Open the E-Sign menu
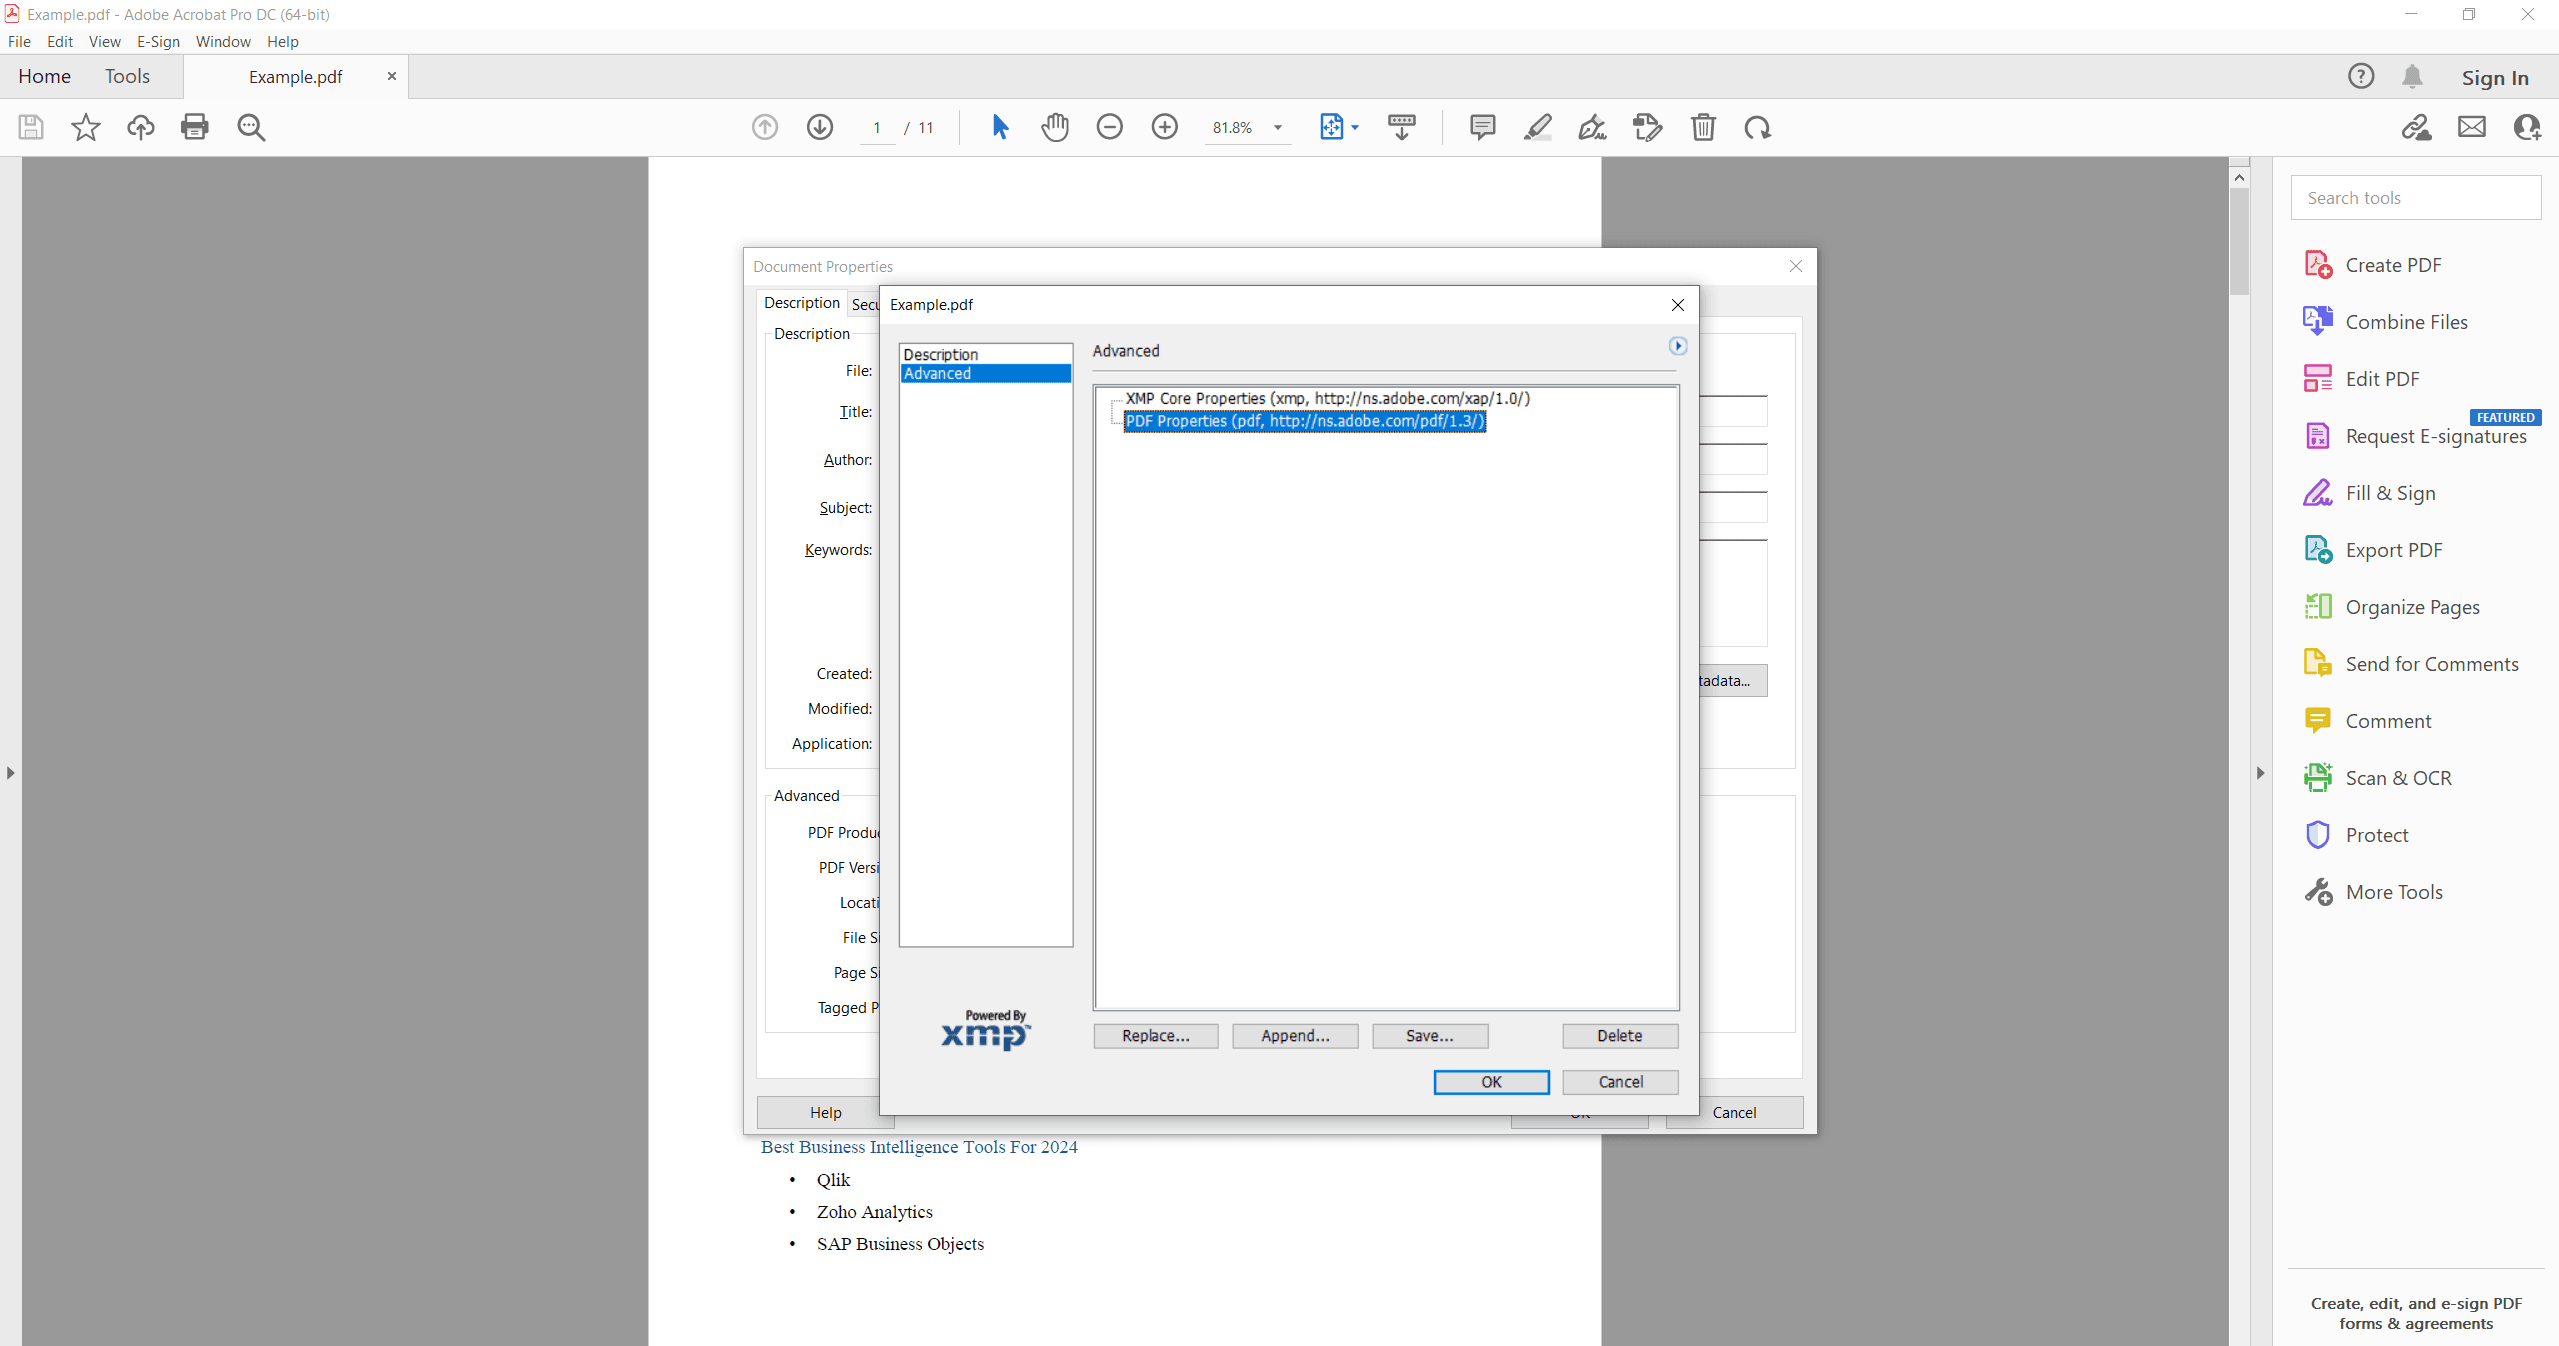2559x1346 pixels. point(158,41)
